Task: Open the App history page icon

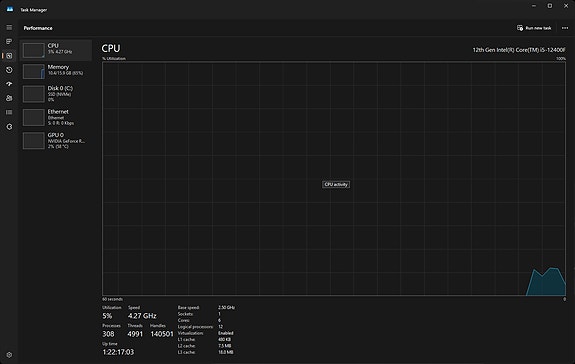Action: [x=9, y=70]
